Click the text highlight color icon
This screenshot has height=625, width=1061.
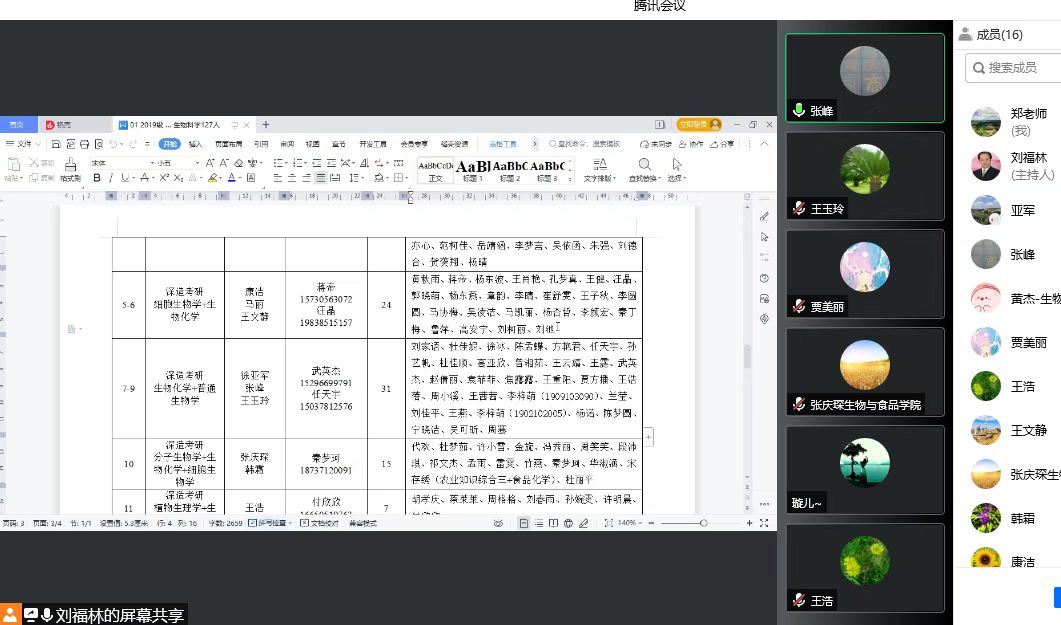213,178
